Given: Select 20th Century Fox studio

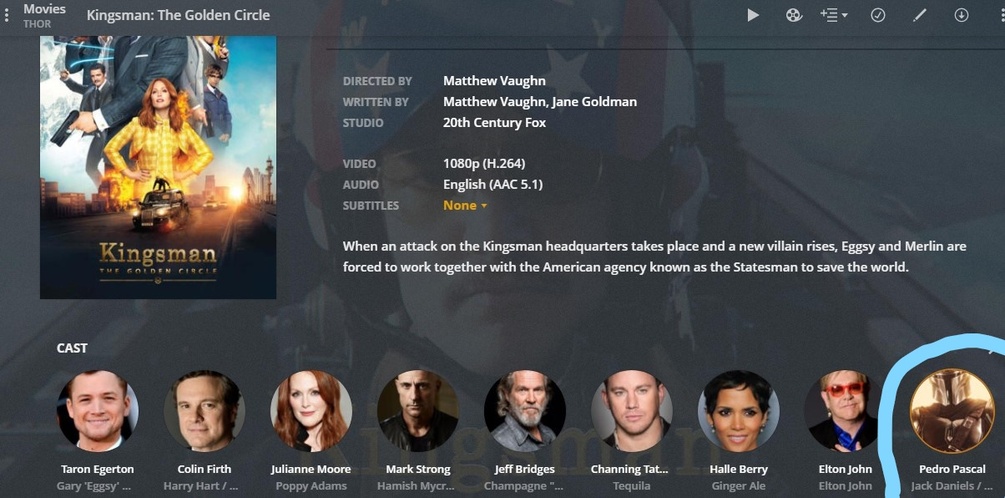Looking at the screenshot, I should pos(494,123).
